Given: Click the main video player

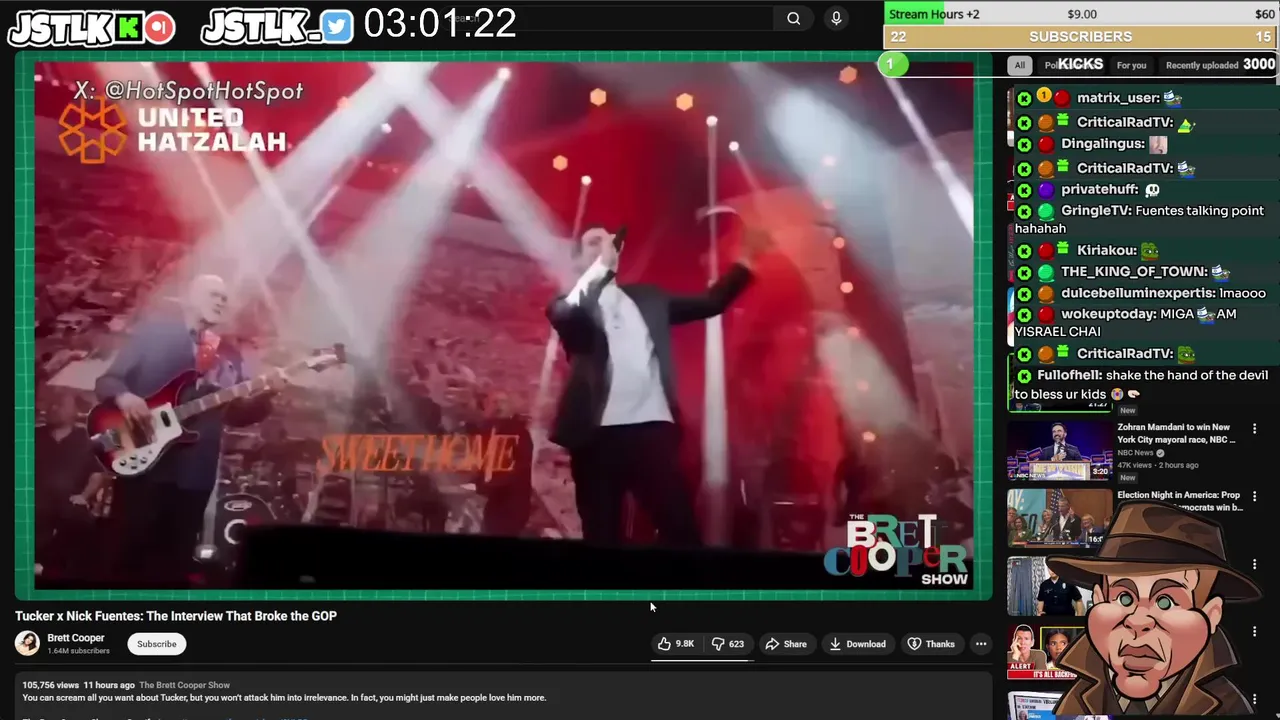Looking at the screenshot, I should (x=504, y=325).
